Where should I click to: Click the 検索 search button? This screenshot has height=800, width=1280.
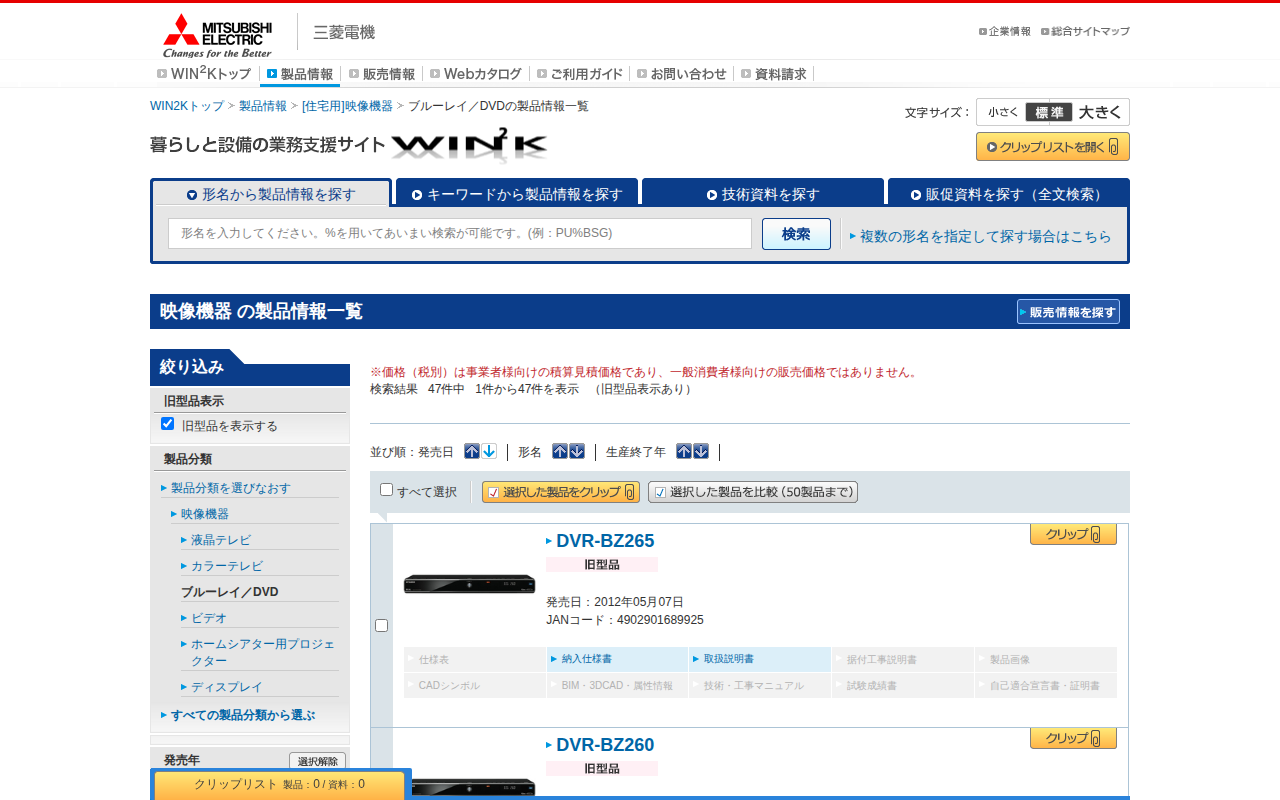point(796,234)
